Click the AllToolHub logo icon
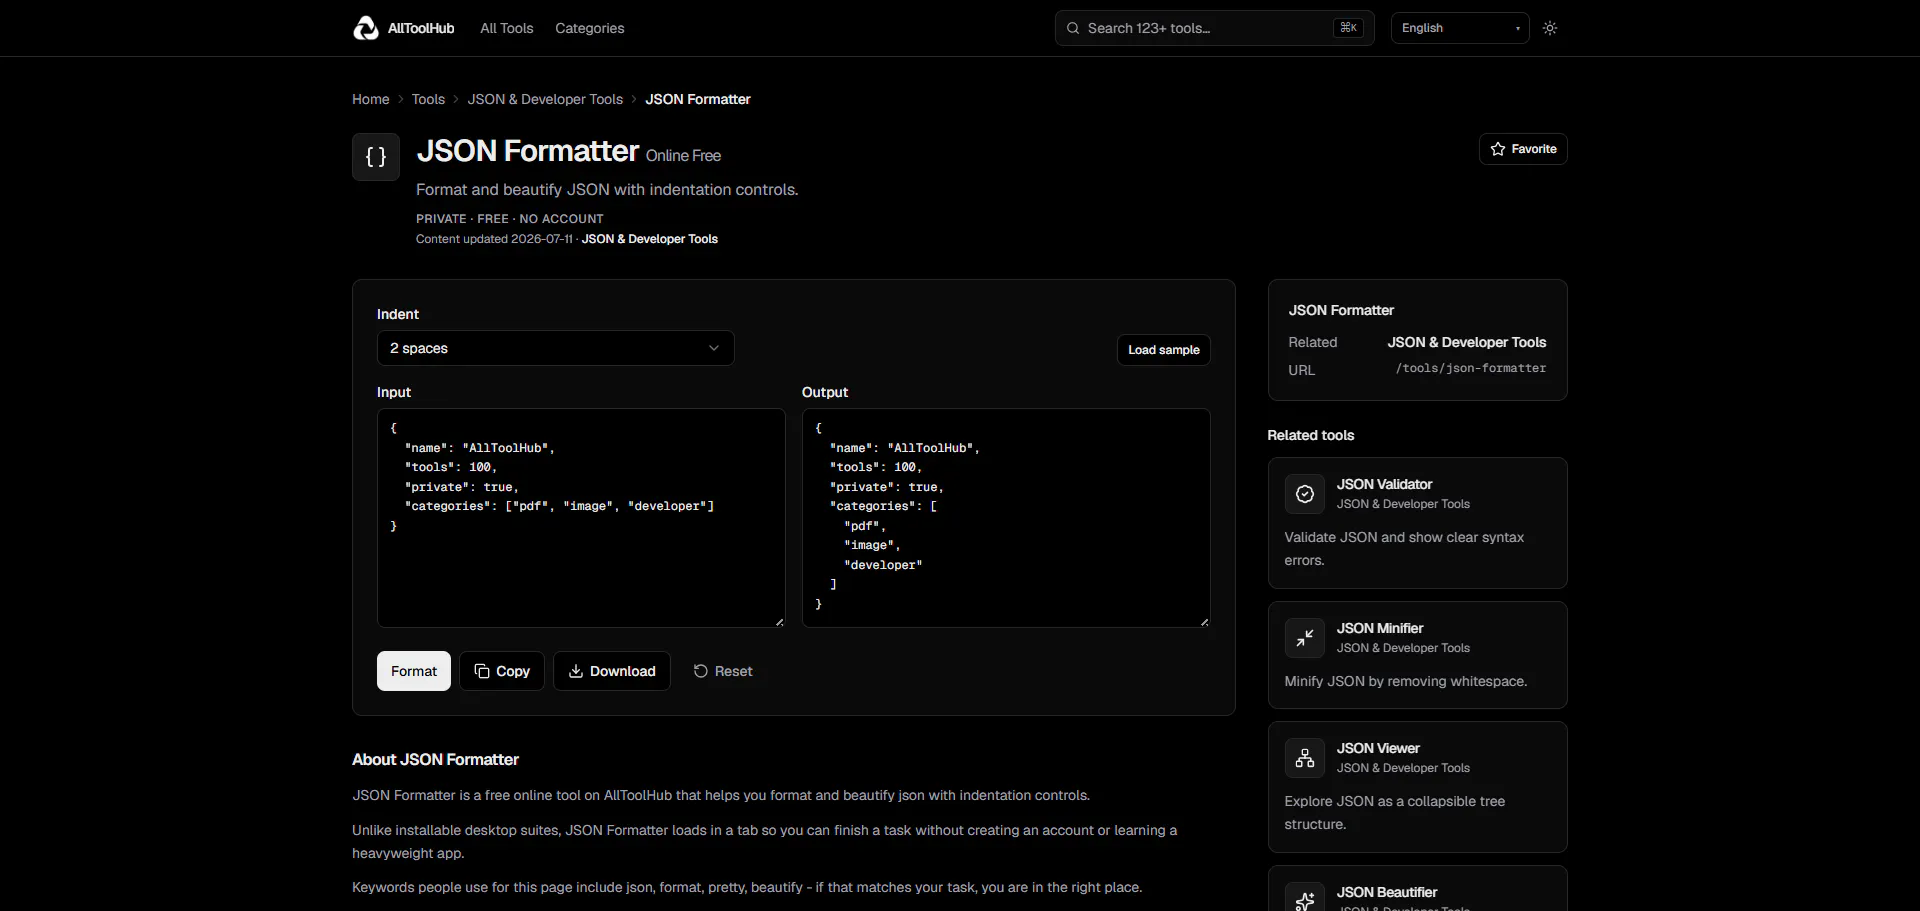Screen dimensions: 1920x911 tap(366, 28)
